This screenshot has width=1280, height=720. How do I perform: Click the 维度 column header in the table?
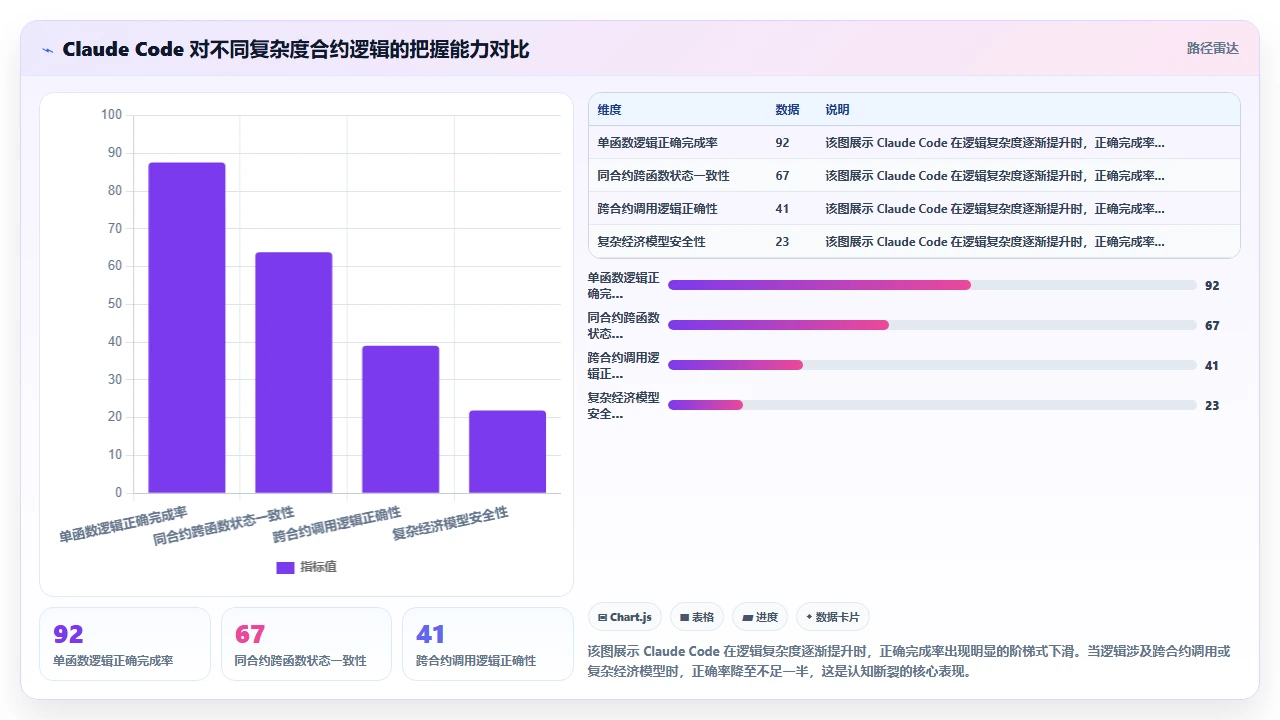[609, 110]
